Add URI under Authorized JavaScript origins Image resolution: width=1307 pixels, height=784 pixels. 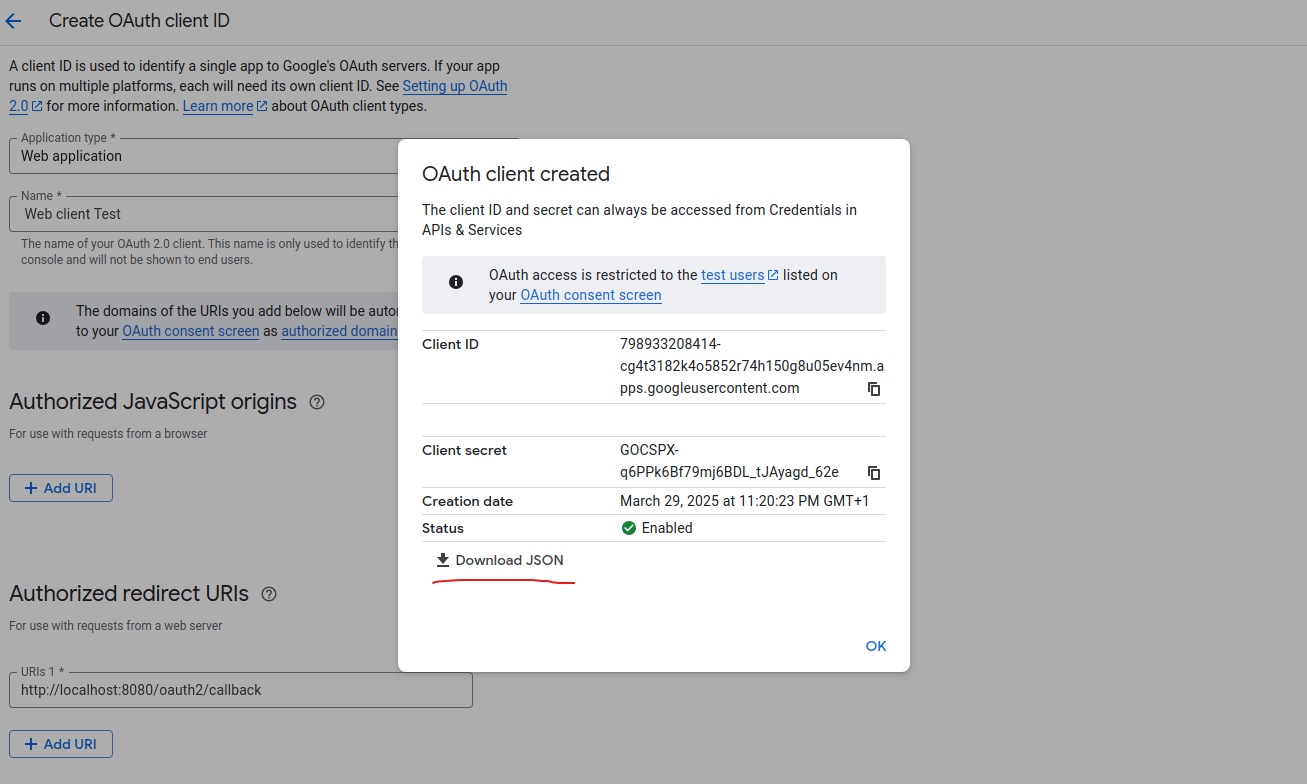click(61, 488)
